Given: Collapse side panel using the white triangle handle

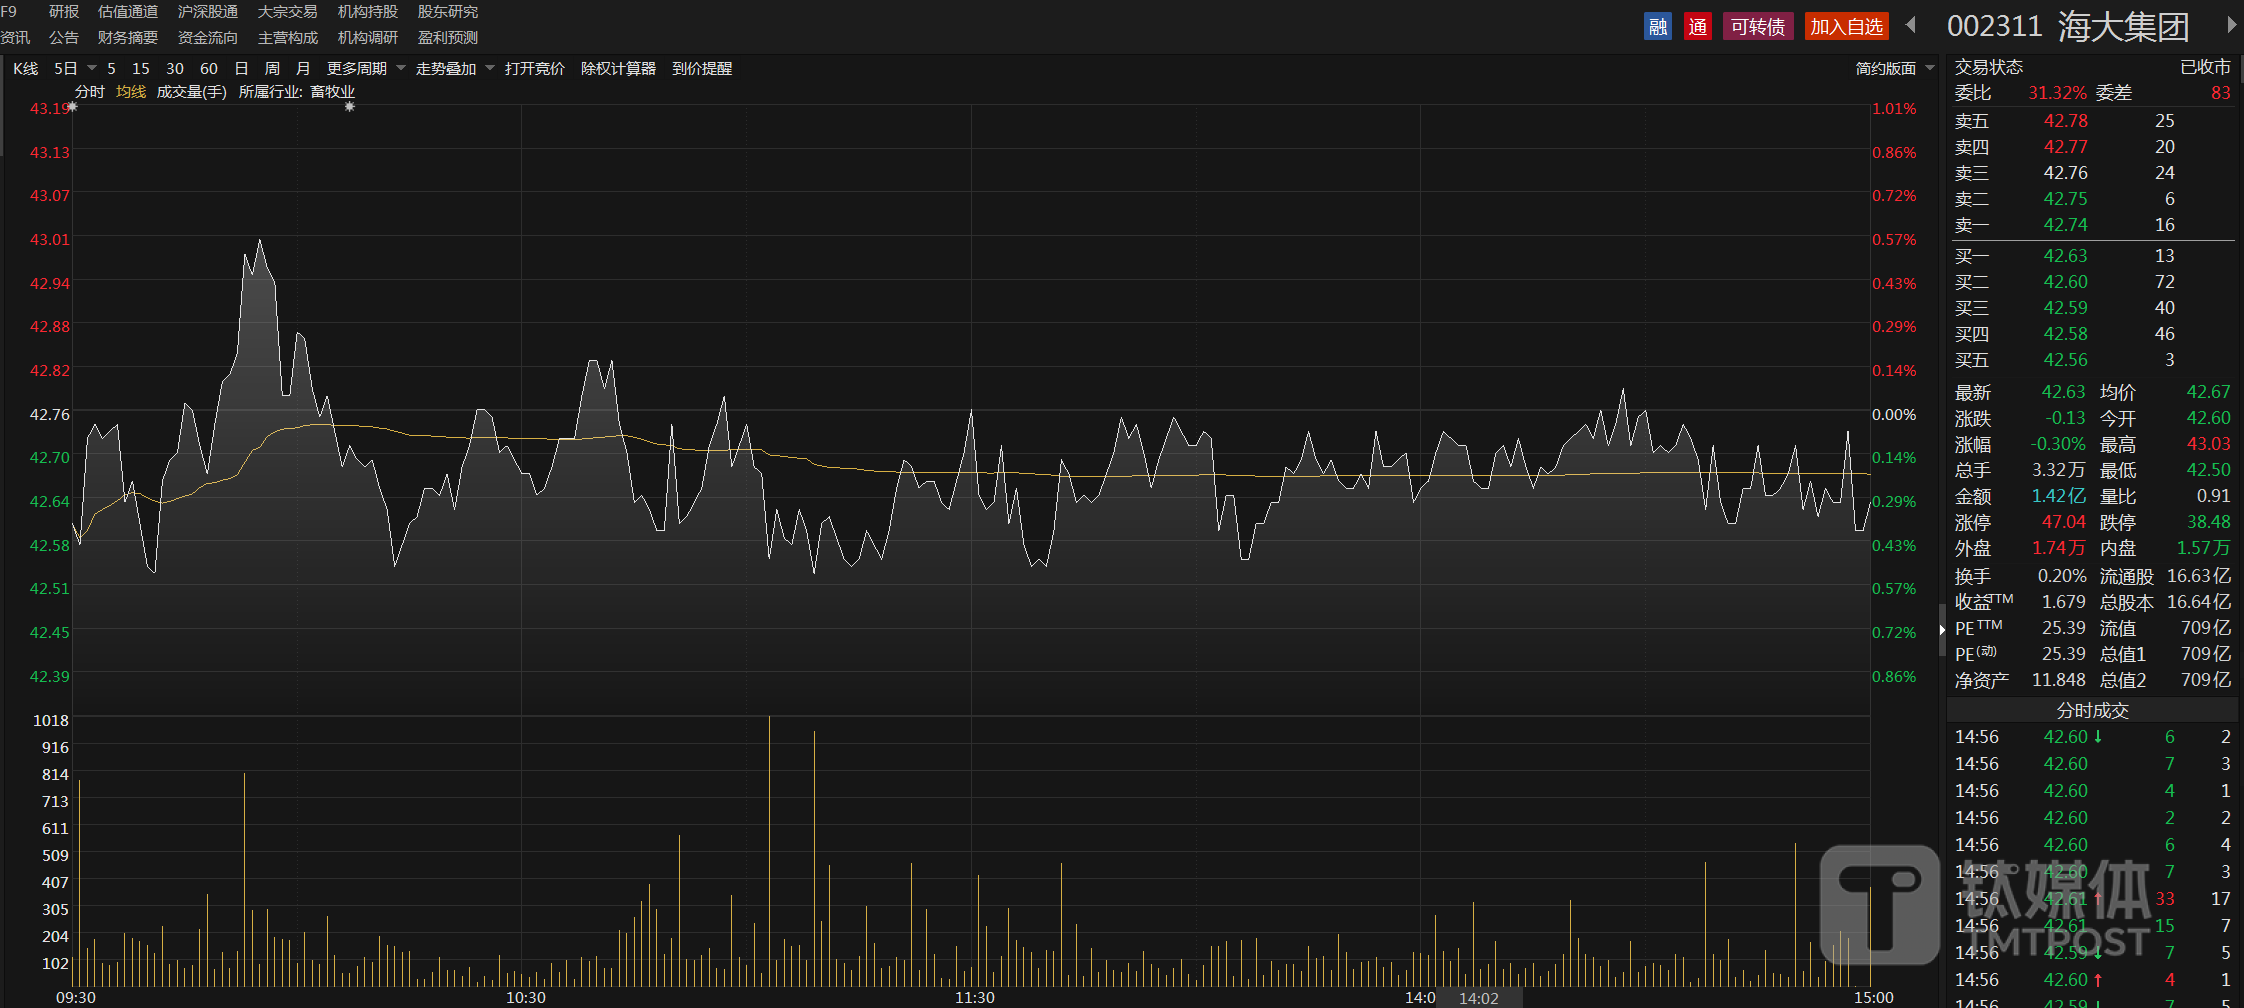Looking at the screenshot, I should point(1942,630).
